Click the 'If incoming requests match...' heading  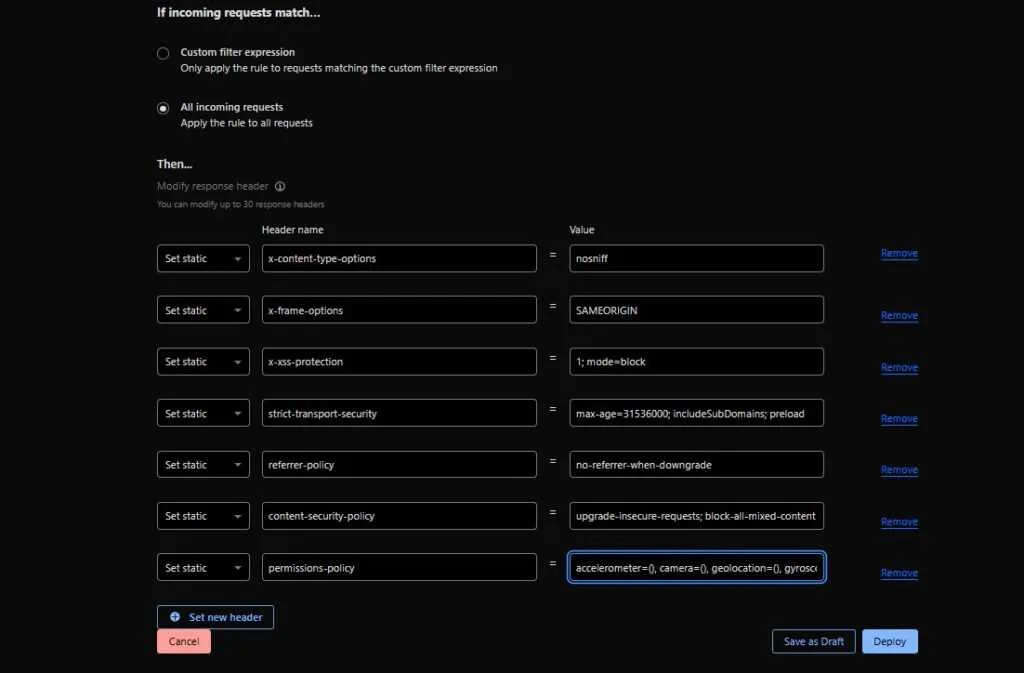(238, 12)
